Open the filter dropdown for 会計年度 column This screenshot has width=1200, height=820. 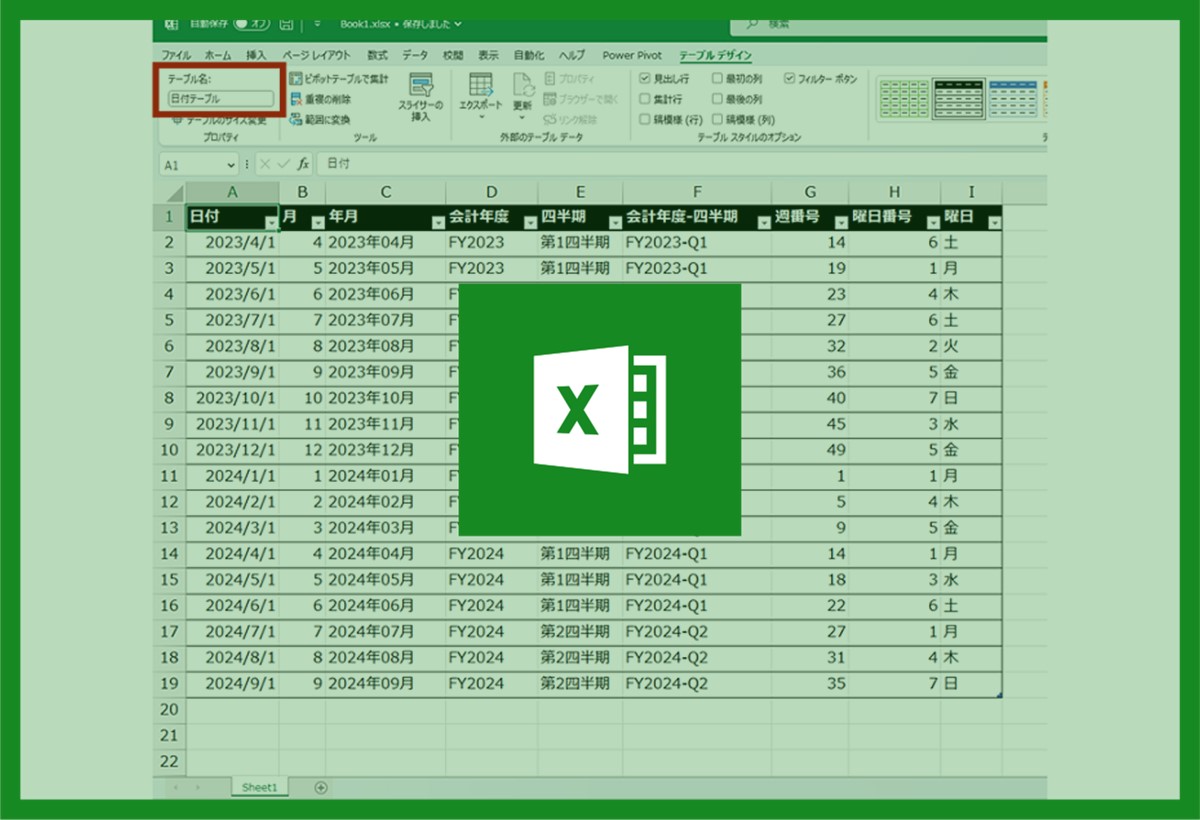point(528,223)
